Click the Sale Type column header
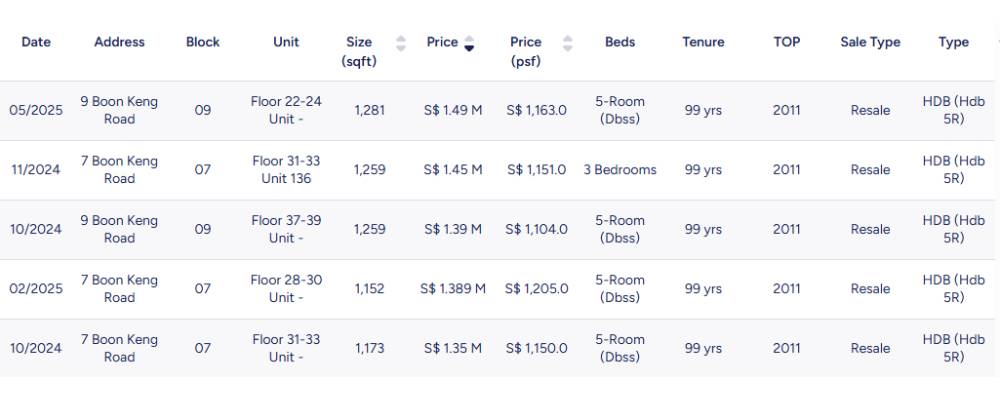Viewport: 1000px width, 400px height. (x=870, y=42)
